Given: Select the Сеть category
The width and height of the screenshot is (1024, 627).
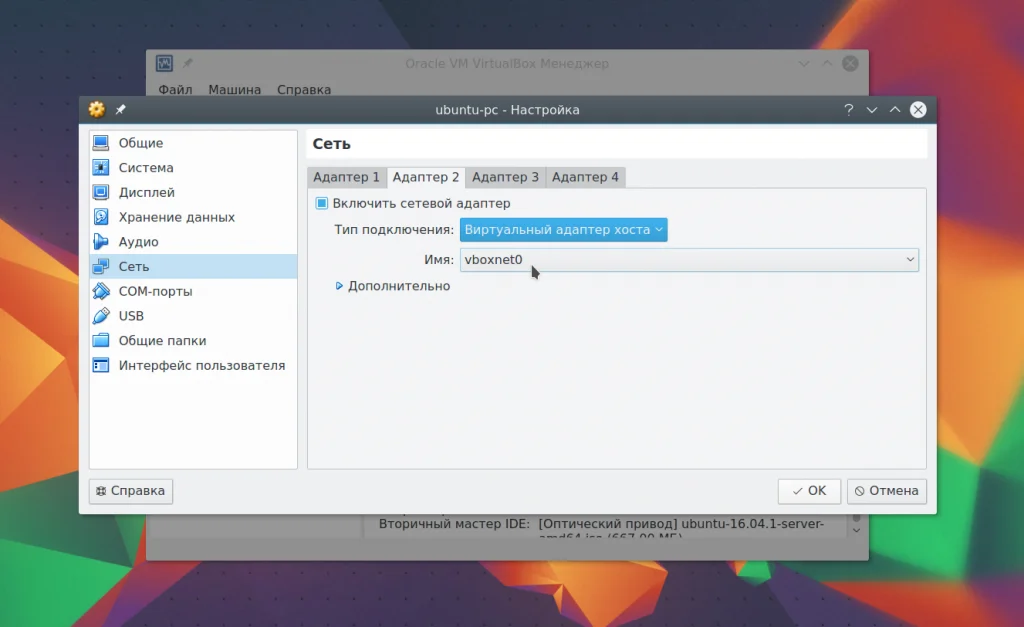Looking at the screenshot, I should click(x=193, y=266).
